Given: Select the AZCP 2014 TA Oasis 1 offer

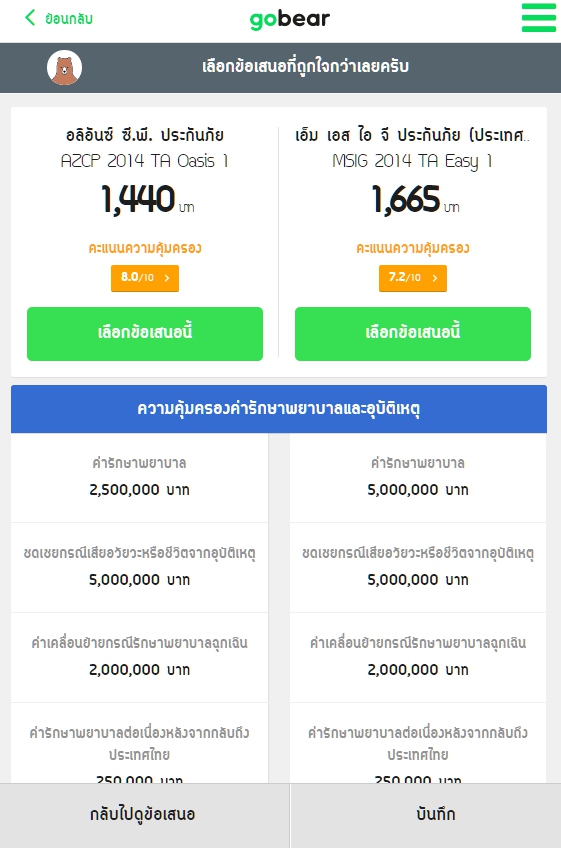Looking at the screenshot, I should pos(145,334).
